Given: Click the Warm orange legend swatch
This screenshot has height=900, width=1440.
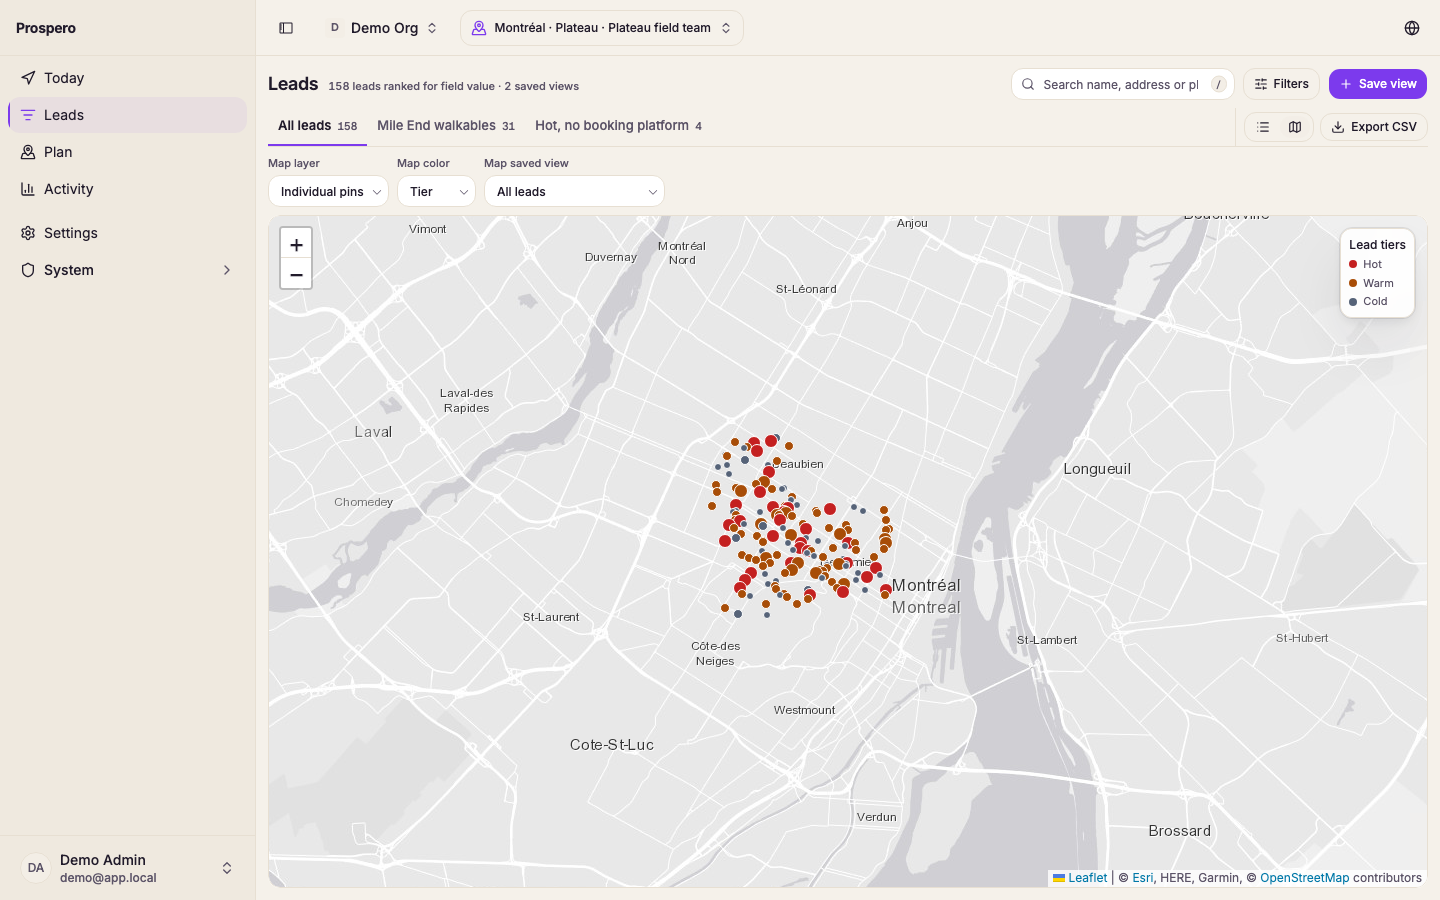Looking at the screenshot, I should [x=1353, y=283].
